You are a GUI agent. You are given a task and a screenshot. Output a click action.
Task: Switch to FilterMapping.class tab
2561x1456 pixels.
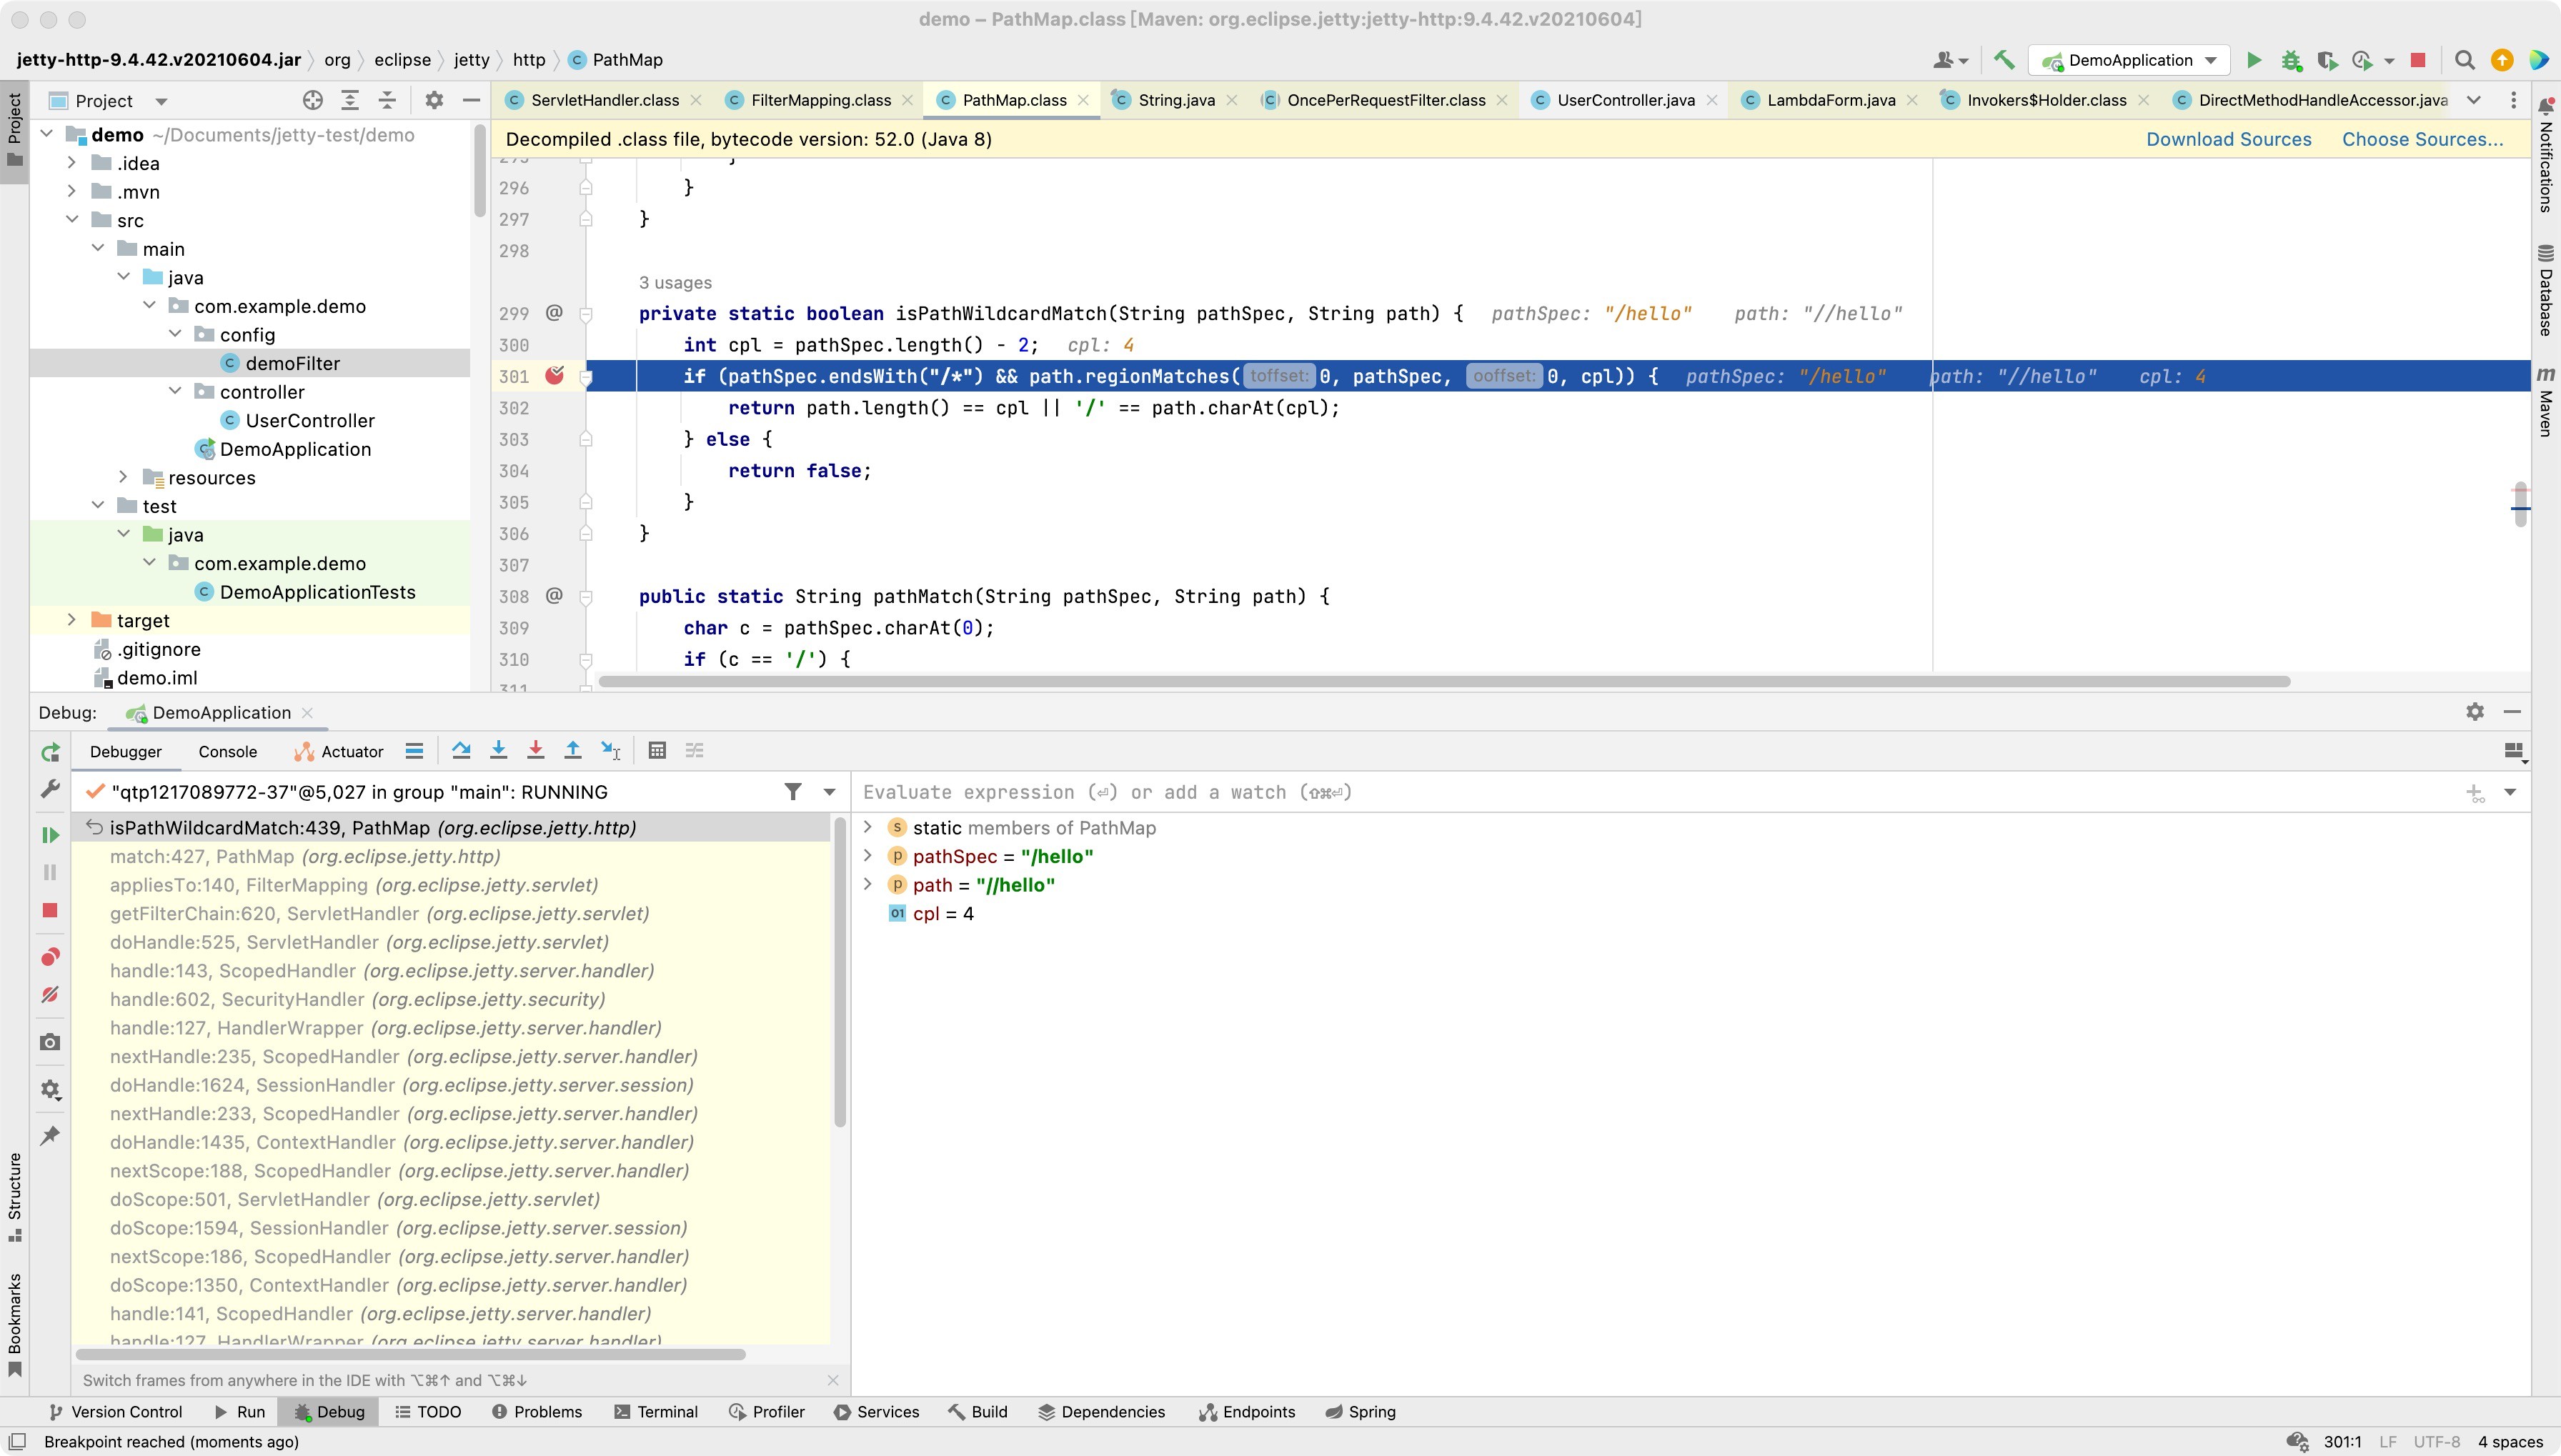pyautogui.click(x=820, y=100)
